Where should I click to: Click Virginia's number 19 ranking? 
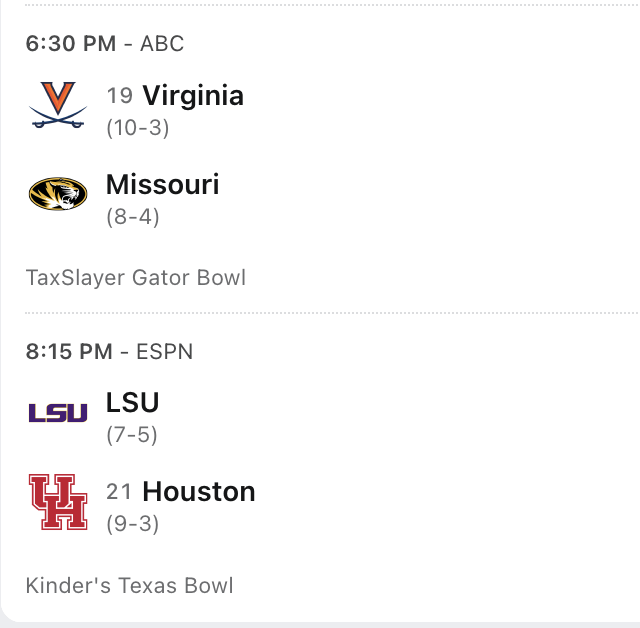pos(120,96)
